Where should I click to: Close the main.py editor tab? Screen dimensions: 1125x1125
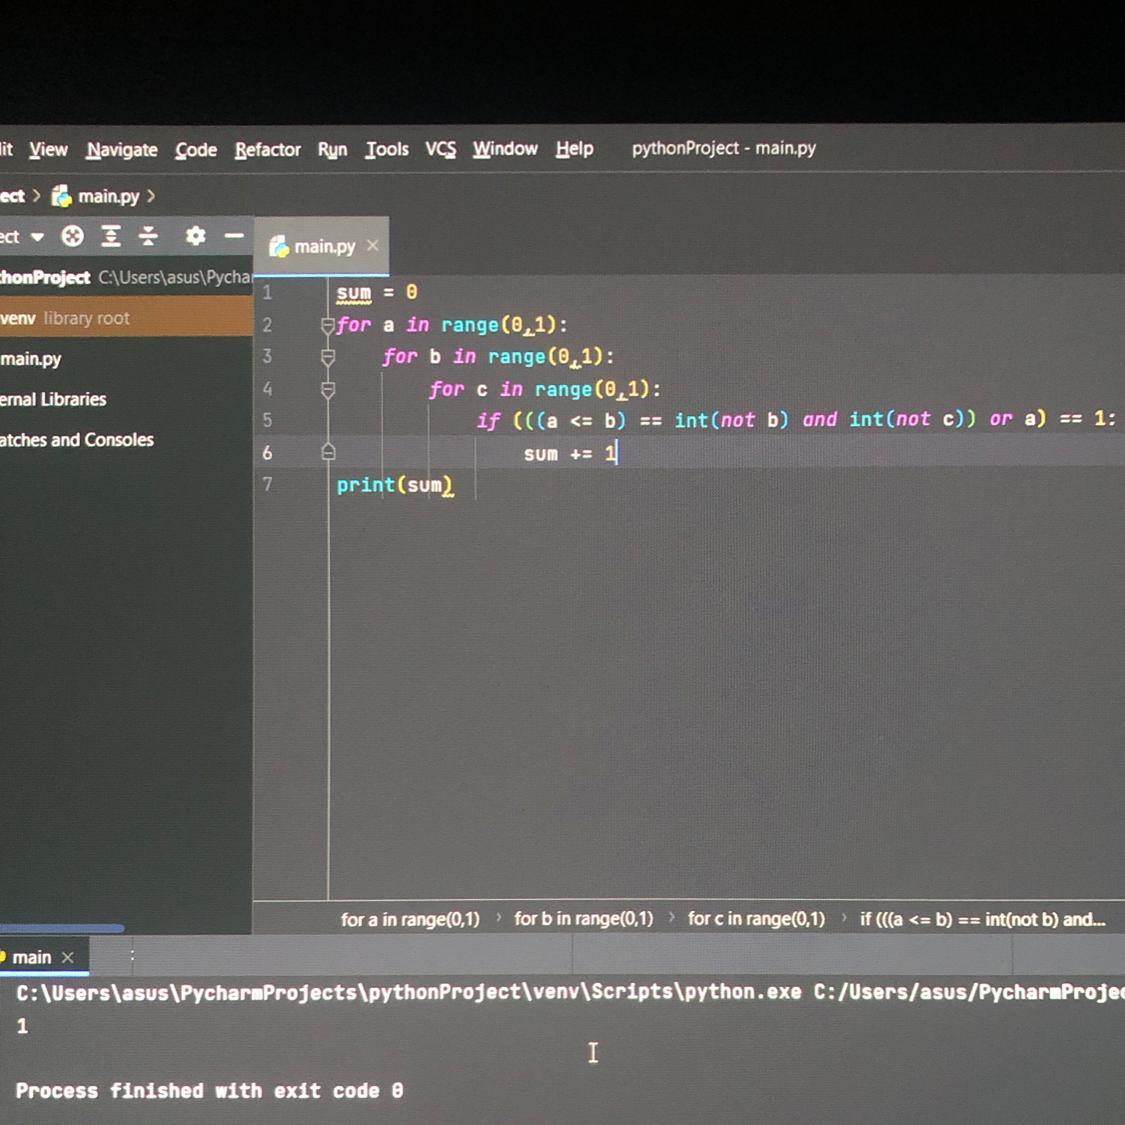point(372,245)
